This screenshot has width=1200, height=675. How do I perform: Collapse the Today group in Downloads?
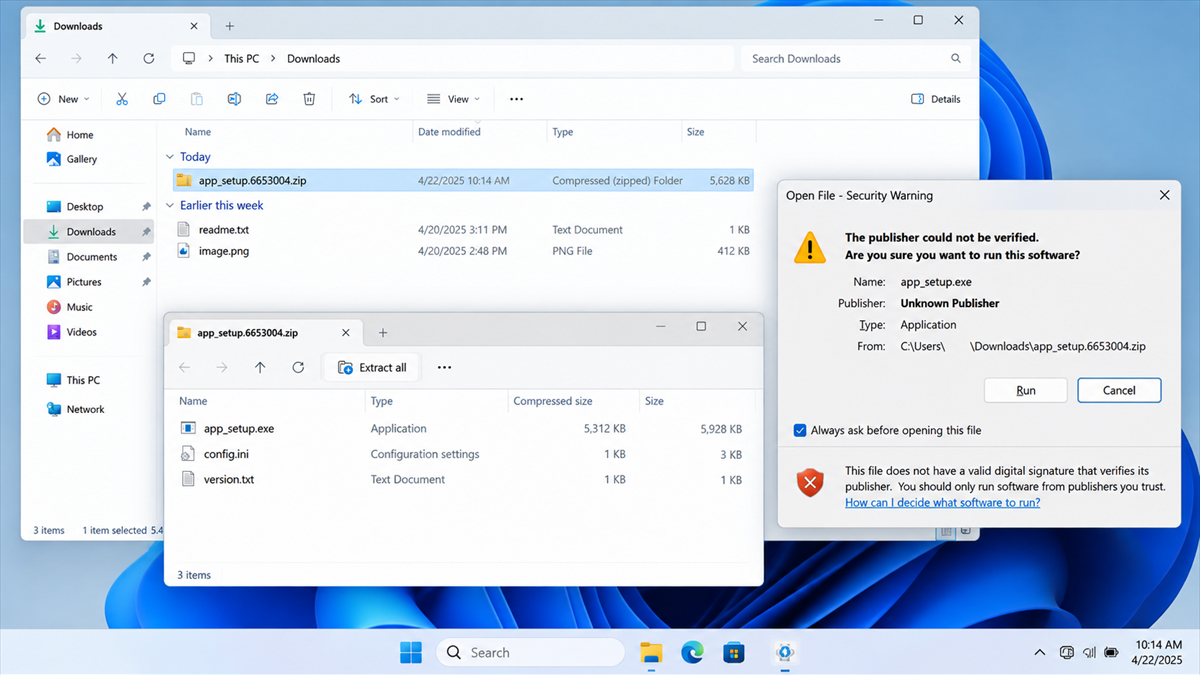click(169, 157)
